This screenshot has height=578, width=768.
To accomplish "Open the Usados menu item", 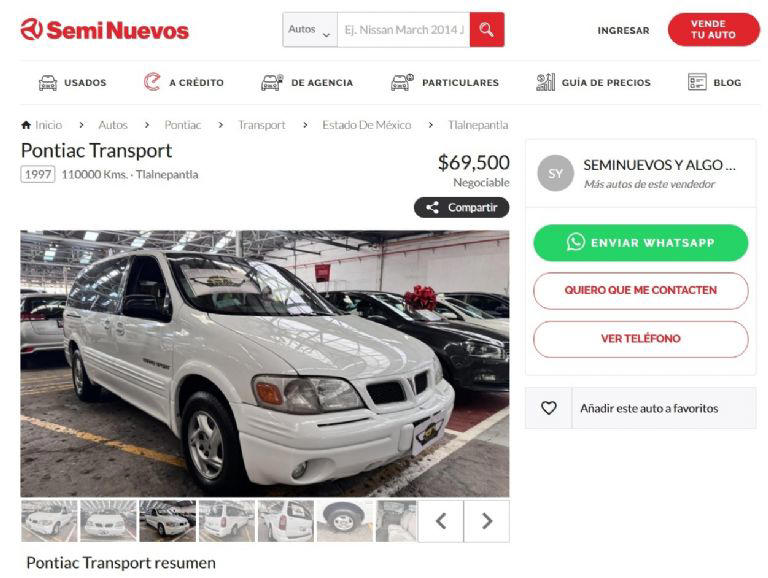I will point(72,82).
